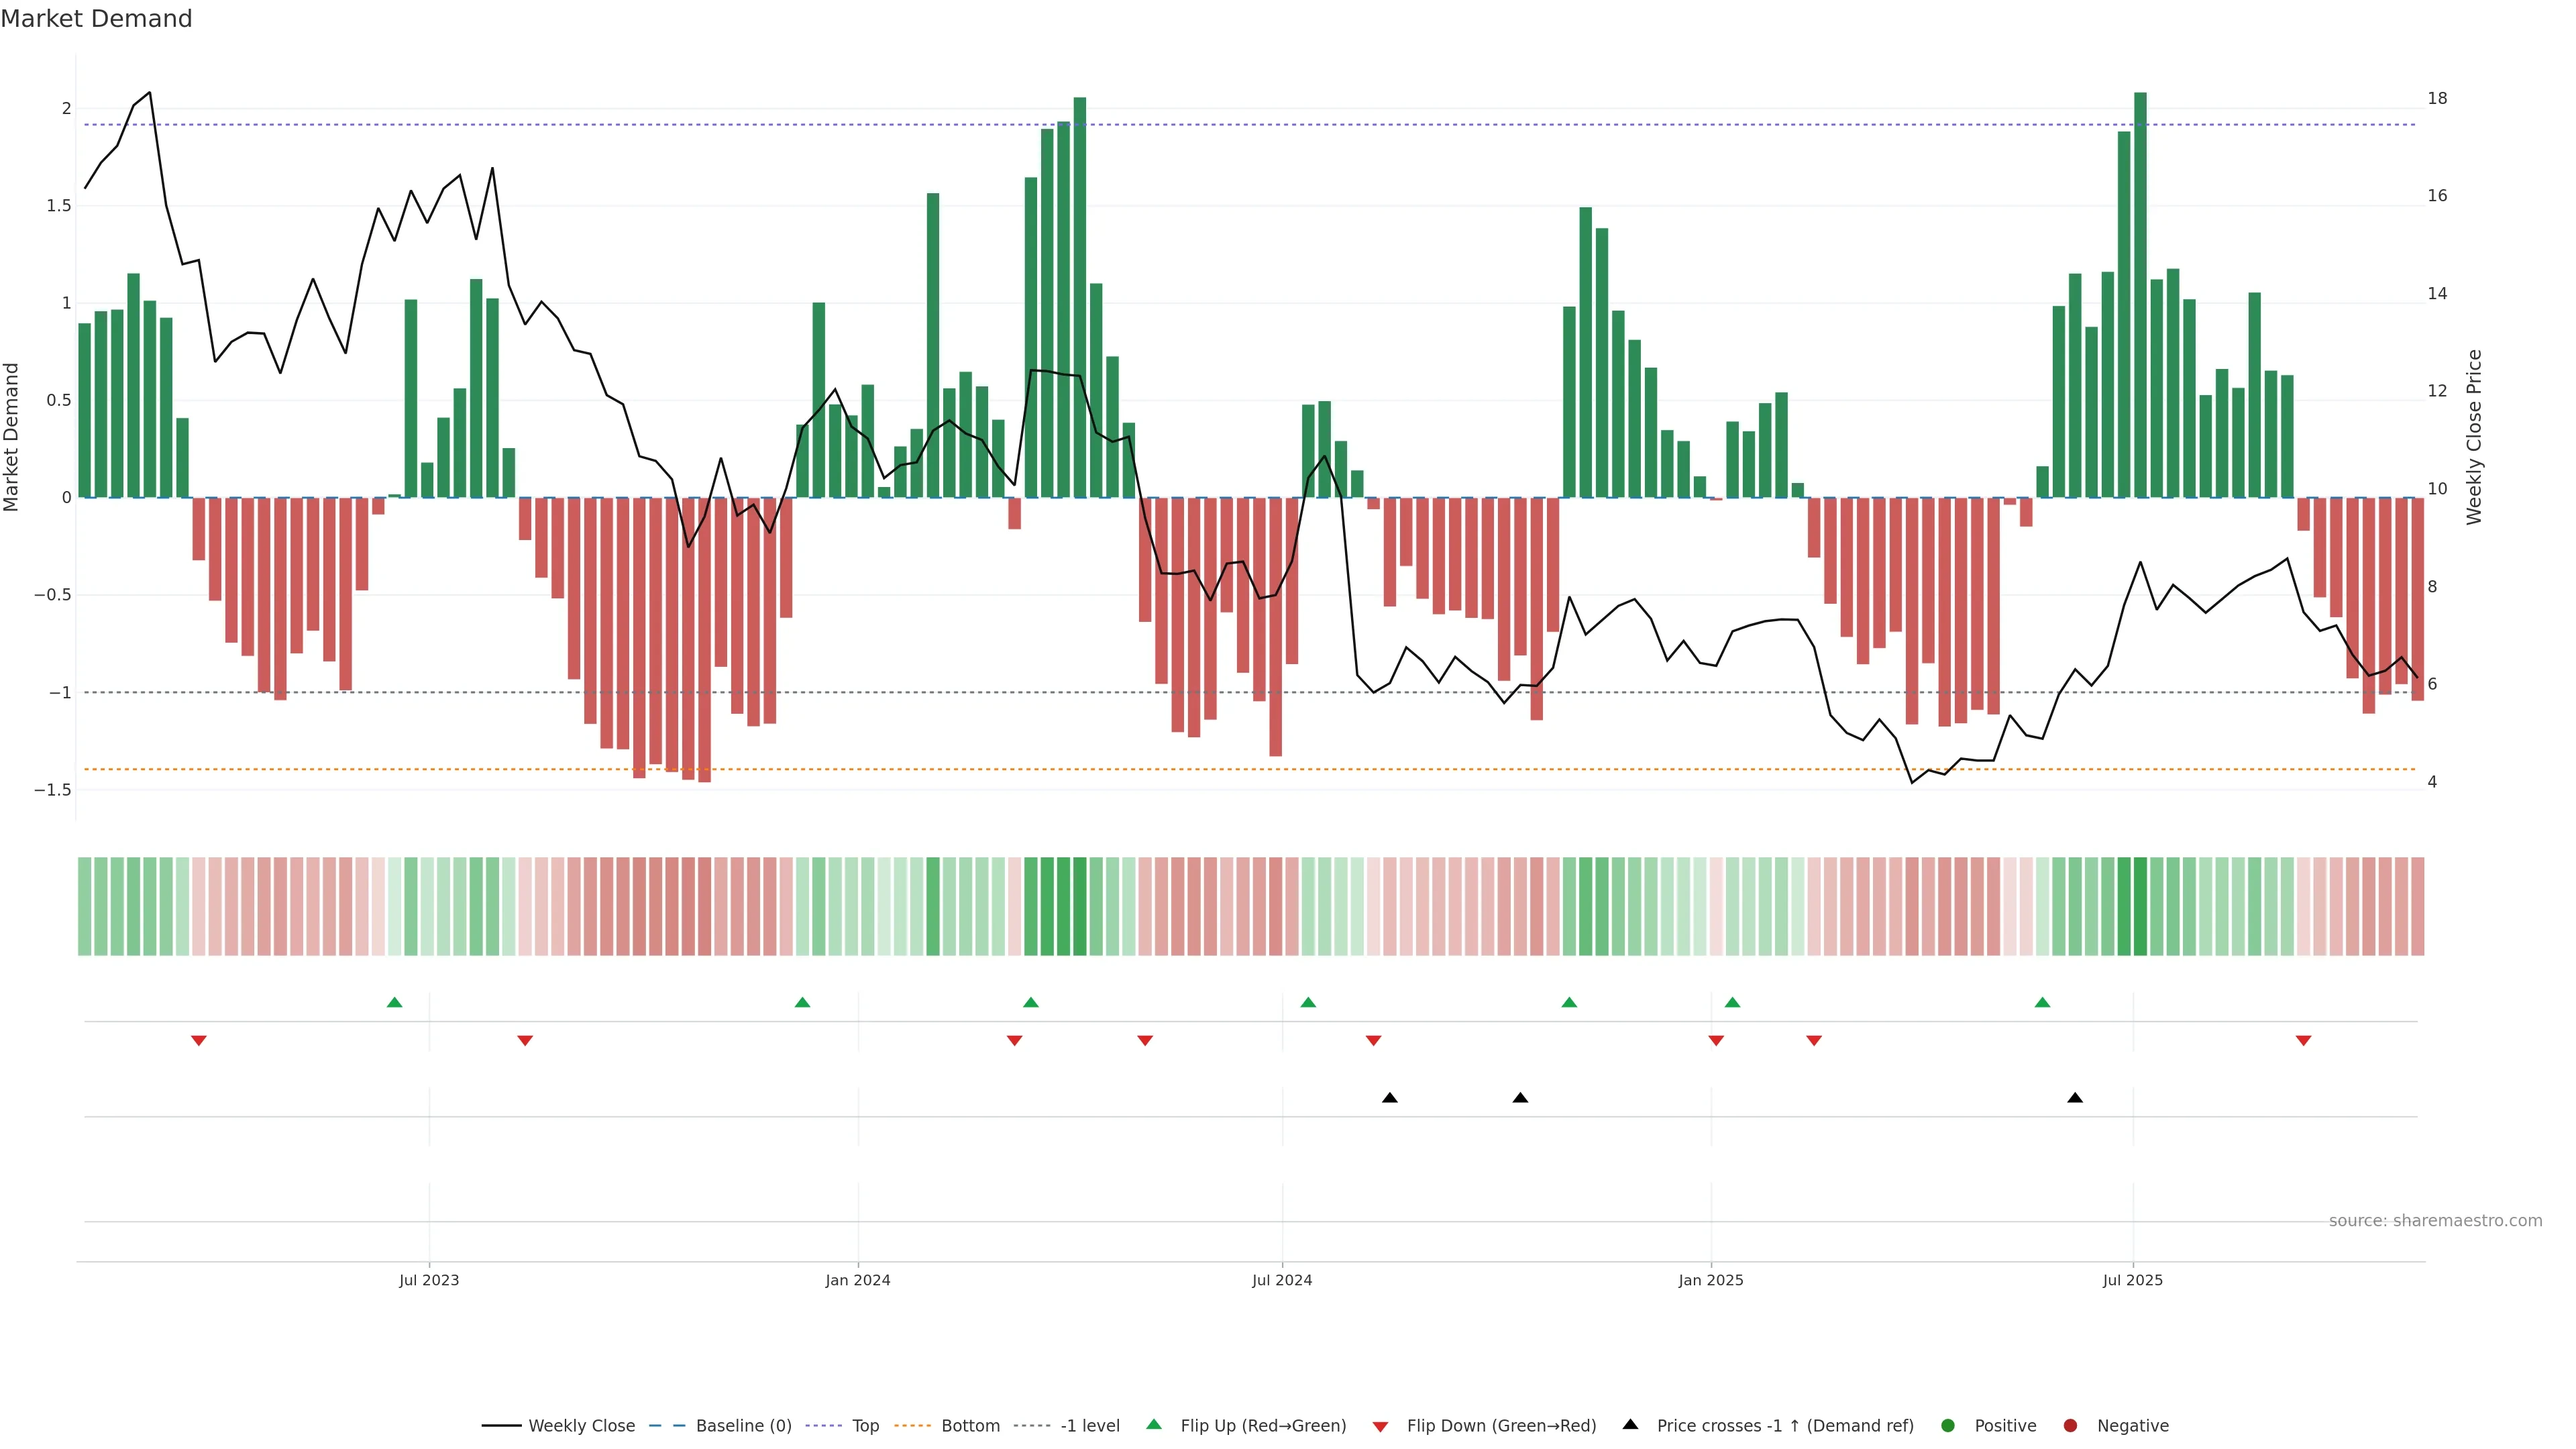Click Flip Down red triangle in legend
2576x1449 pixels.
tap(1380, 1427)
